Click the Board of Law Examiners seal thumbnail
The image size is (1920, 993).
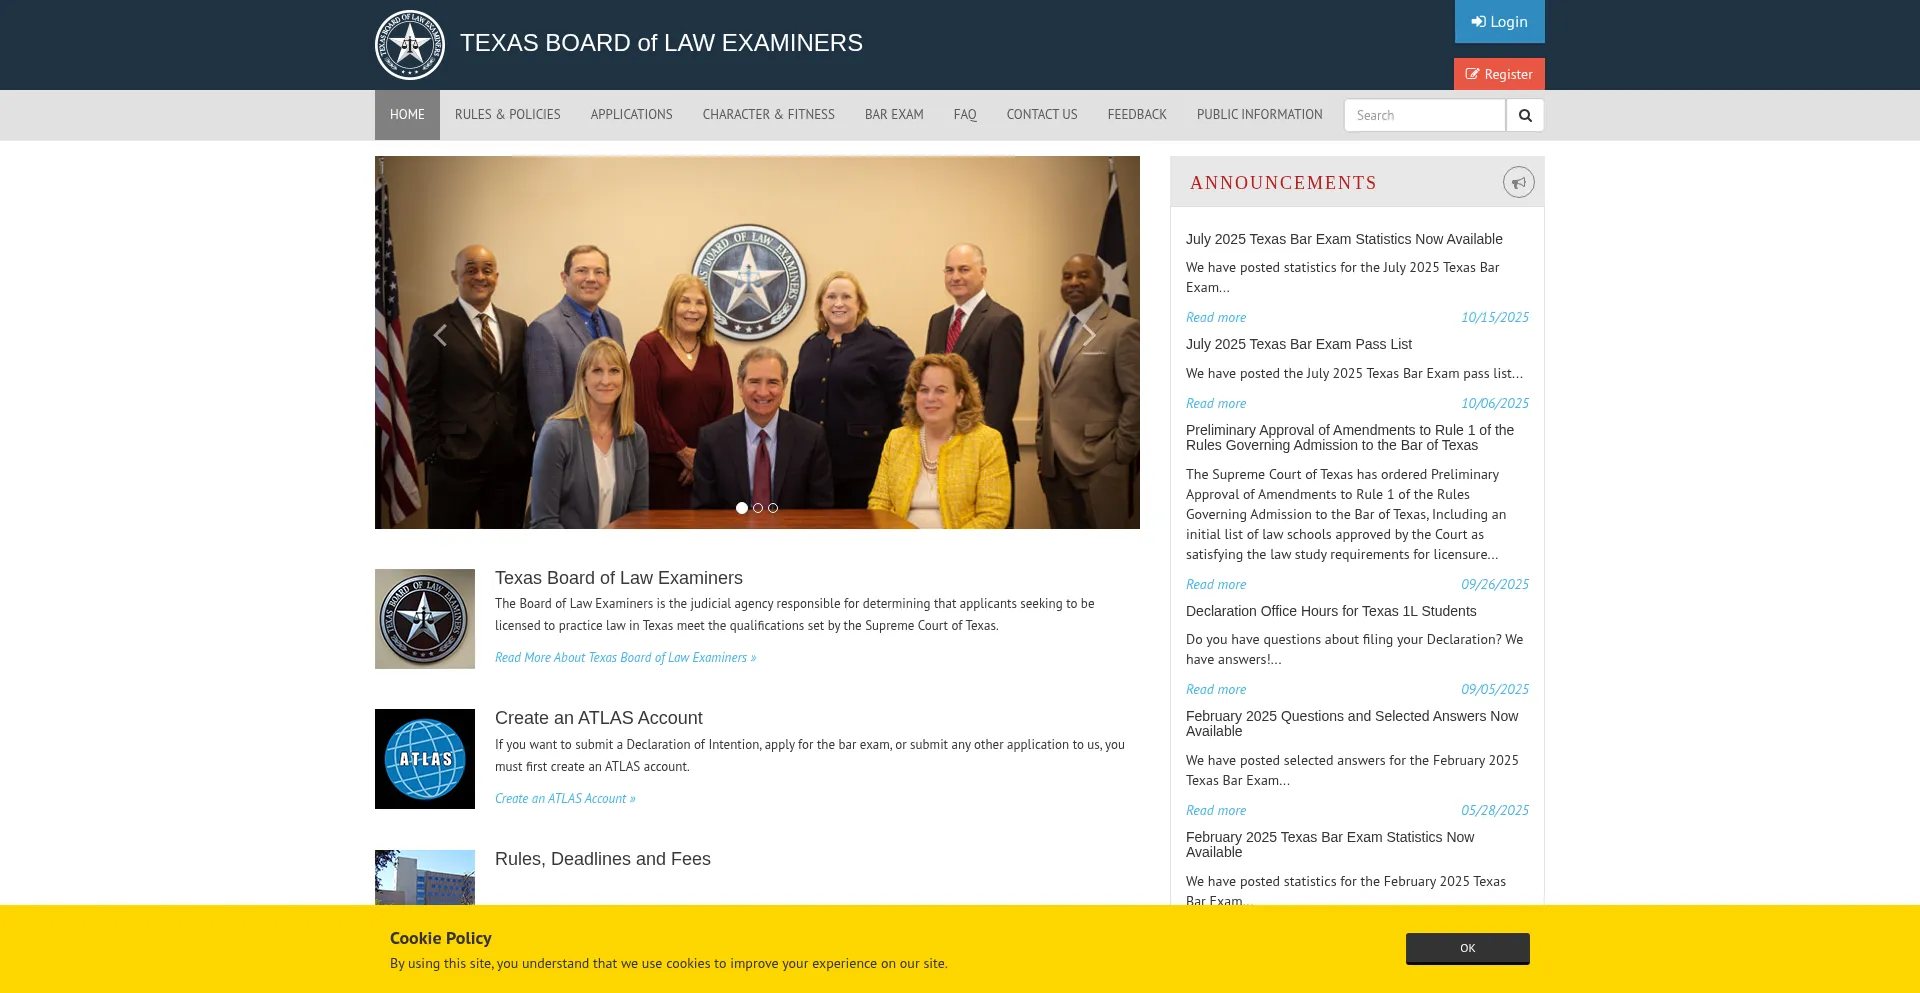click(425, 619)
